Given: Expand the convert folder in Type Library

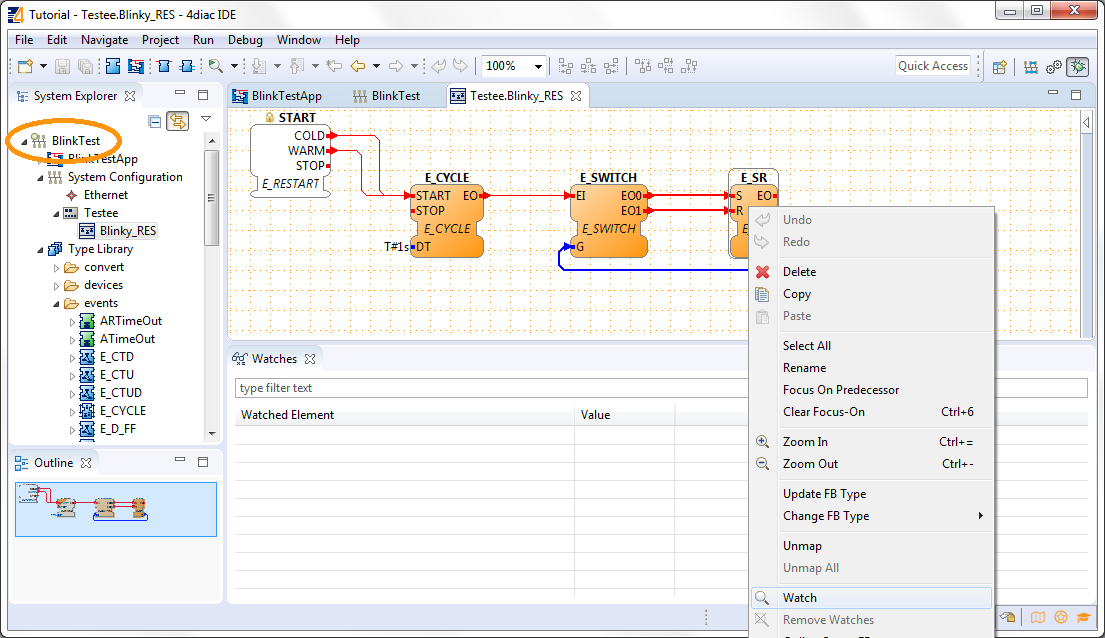Looking at the screenshot, I should [57, 267].
